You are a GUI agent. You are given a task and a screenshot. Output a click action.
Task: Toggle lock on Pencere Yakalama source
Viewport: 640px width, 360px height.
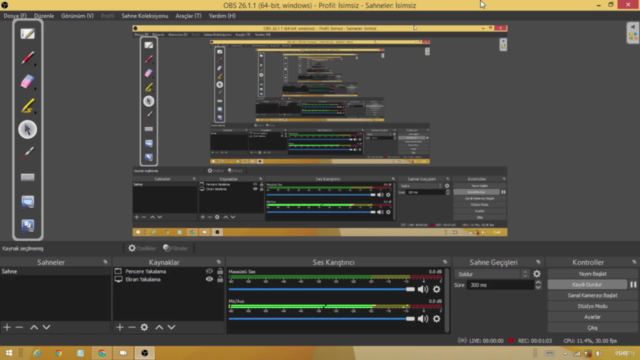220,271
